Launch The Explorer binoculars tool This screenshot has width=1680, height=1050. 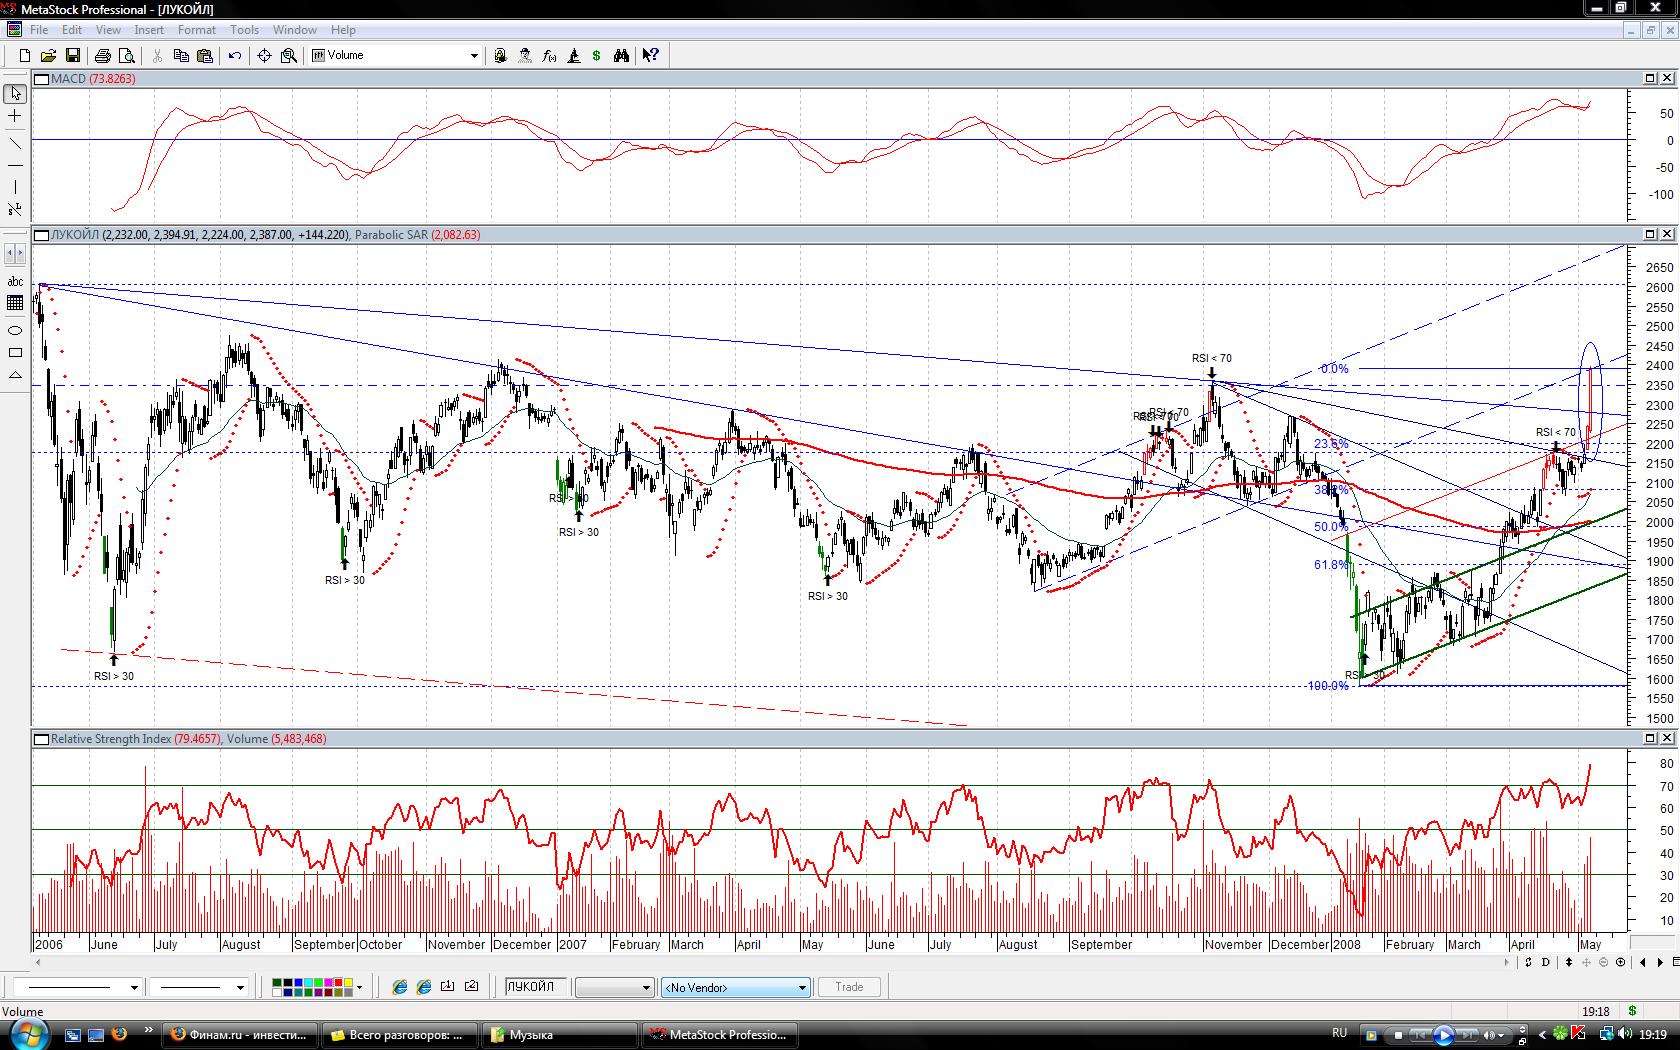click(621, 56)
